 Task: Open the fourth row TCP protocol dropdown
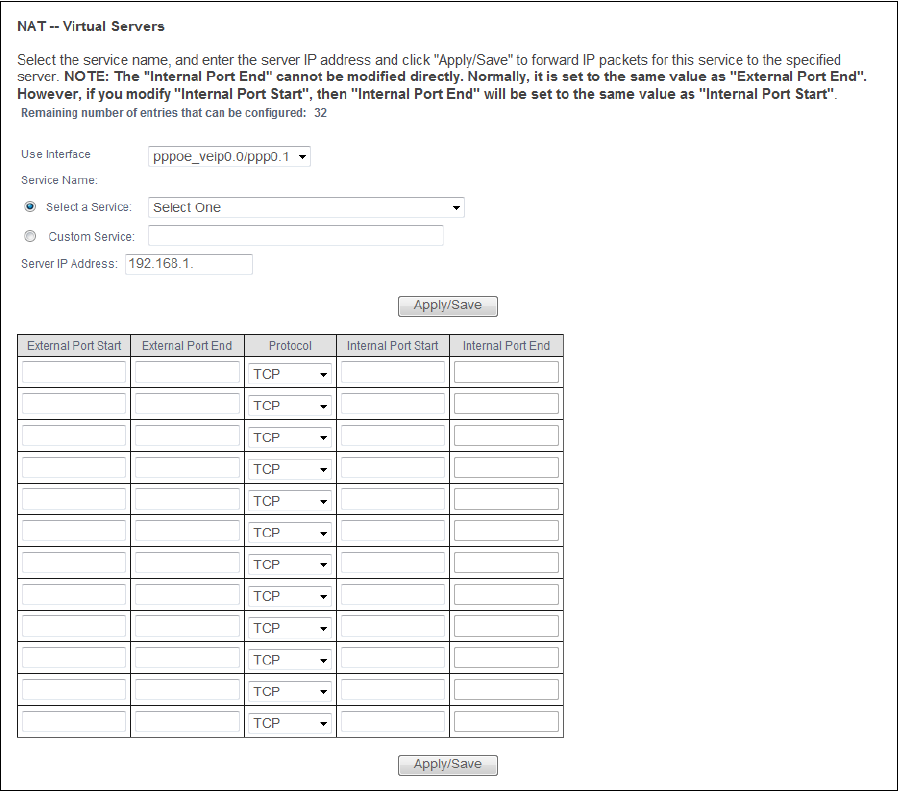coord(290,469)
